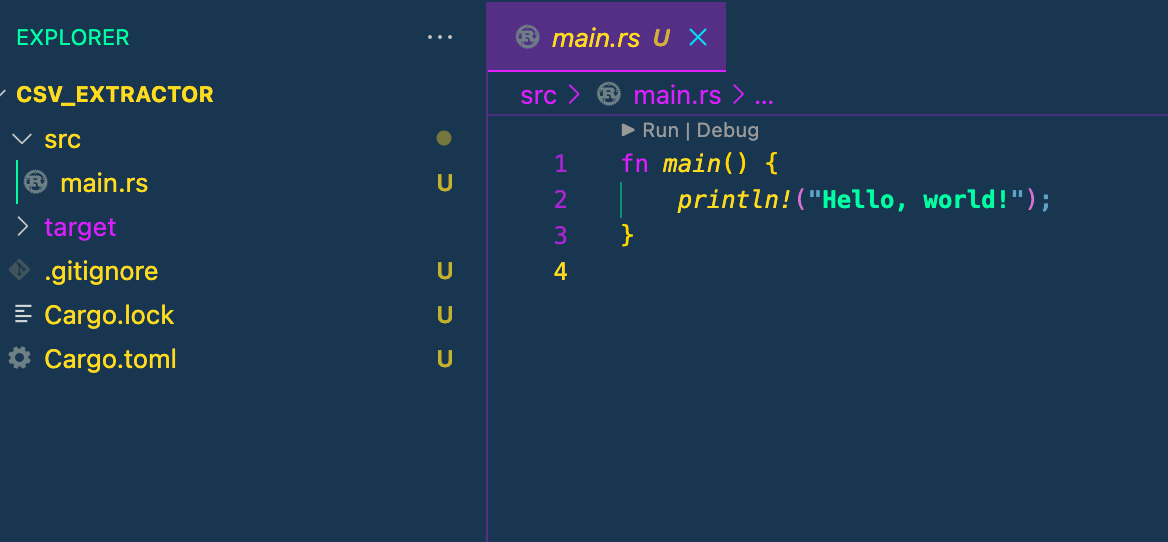This screenshot has width=1168, height=542.
Task: Click the lines icon beside Cargo.lock
Action: coord(22,315)
